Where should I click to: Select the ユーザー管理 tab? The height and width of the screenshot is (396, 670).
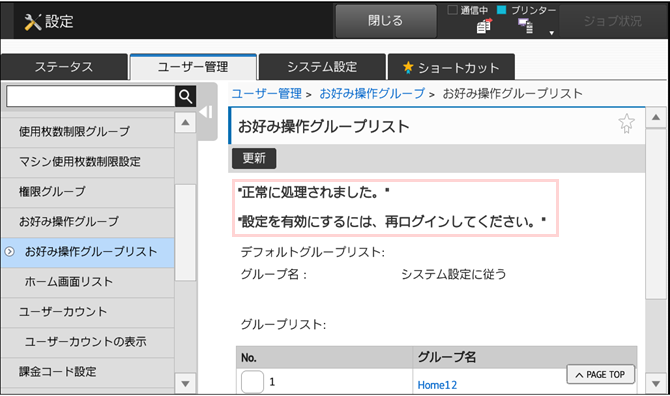click(193, 67)
